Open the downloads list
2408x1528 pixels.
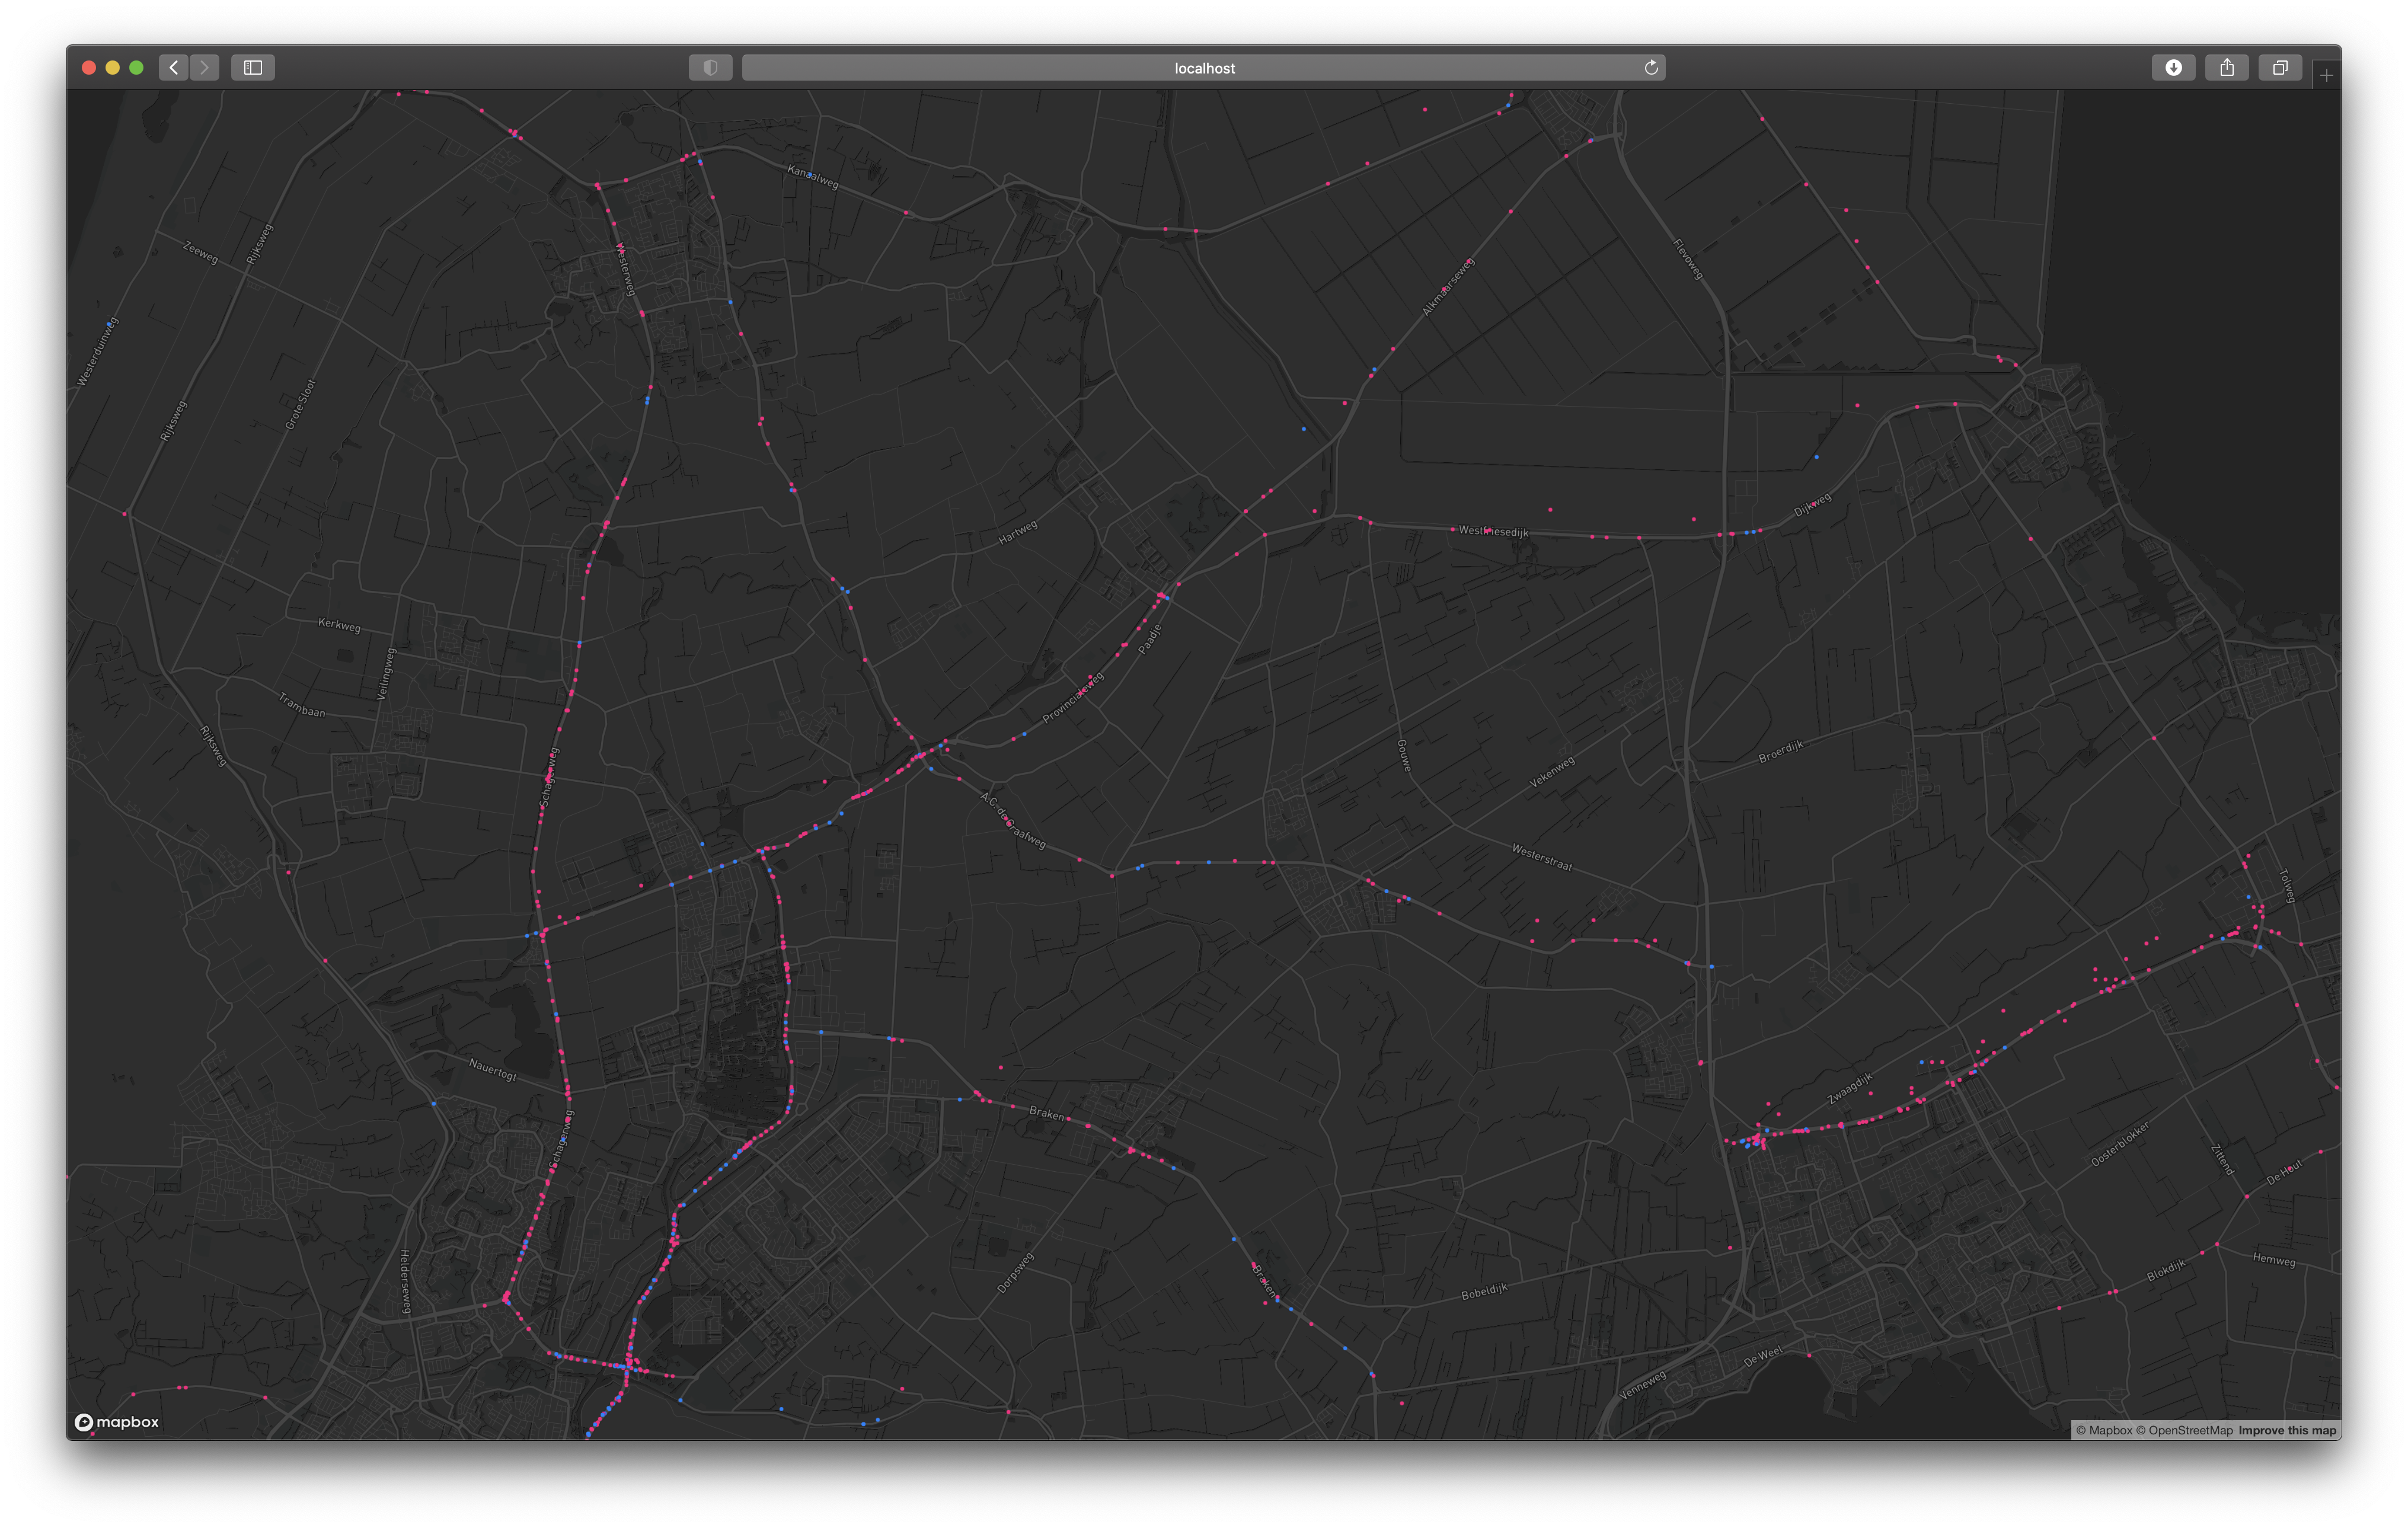coord(2173,67)
